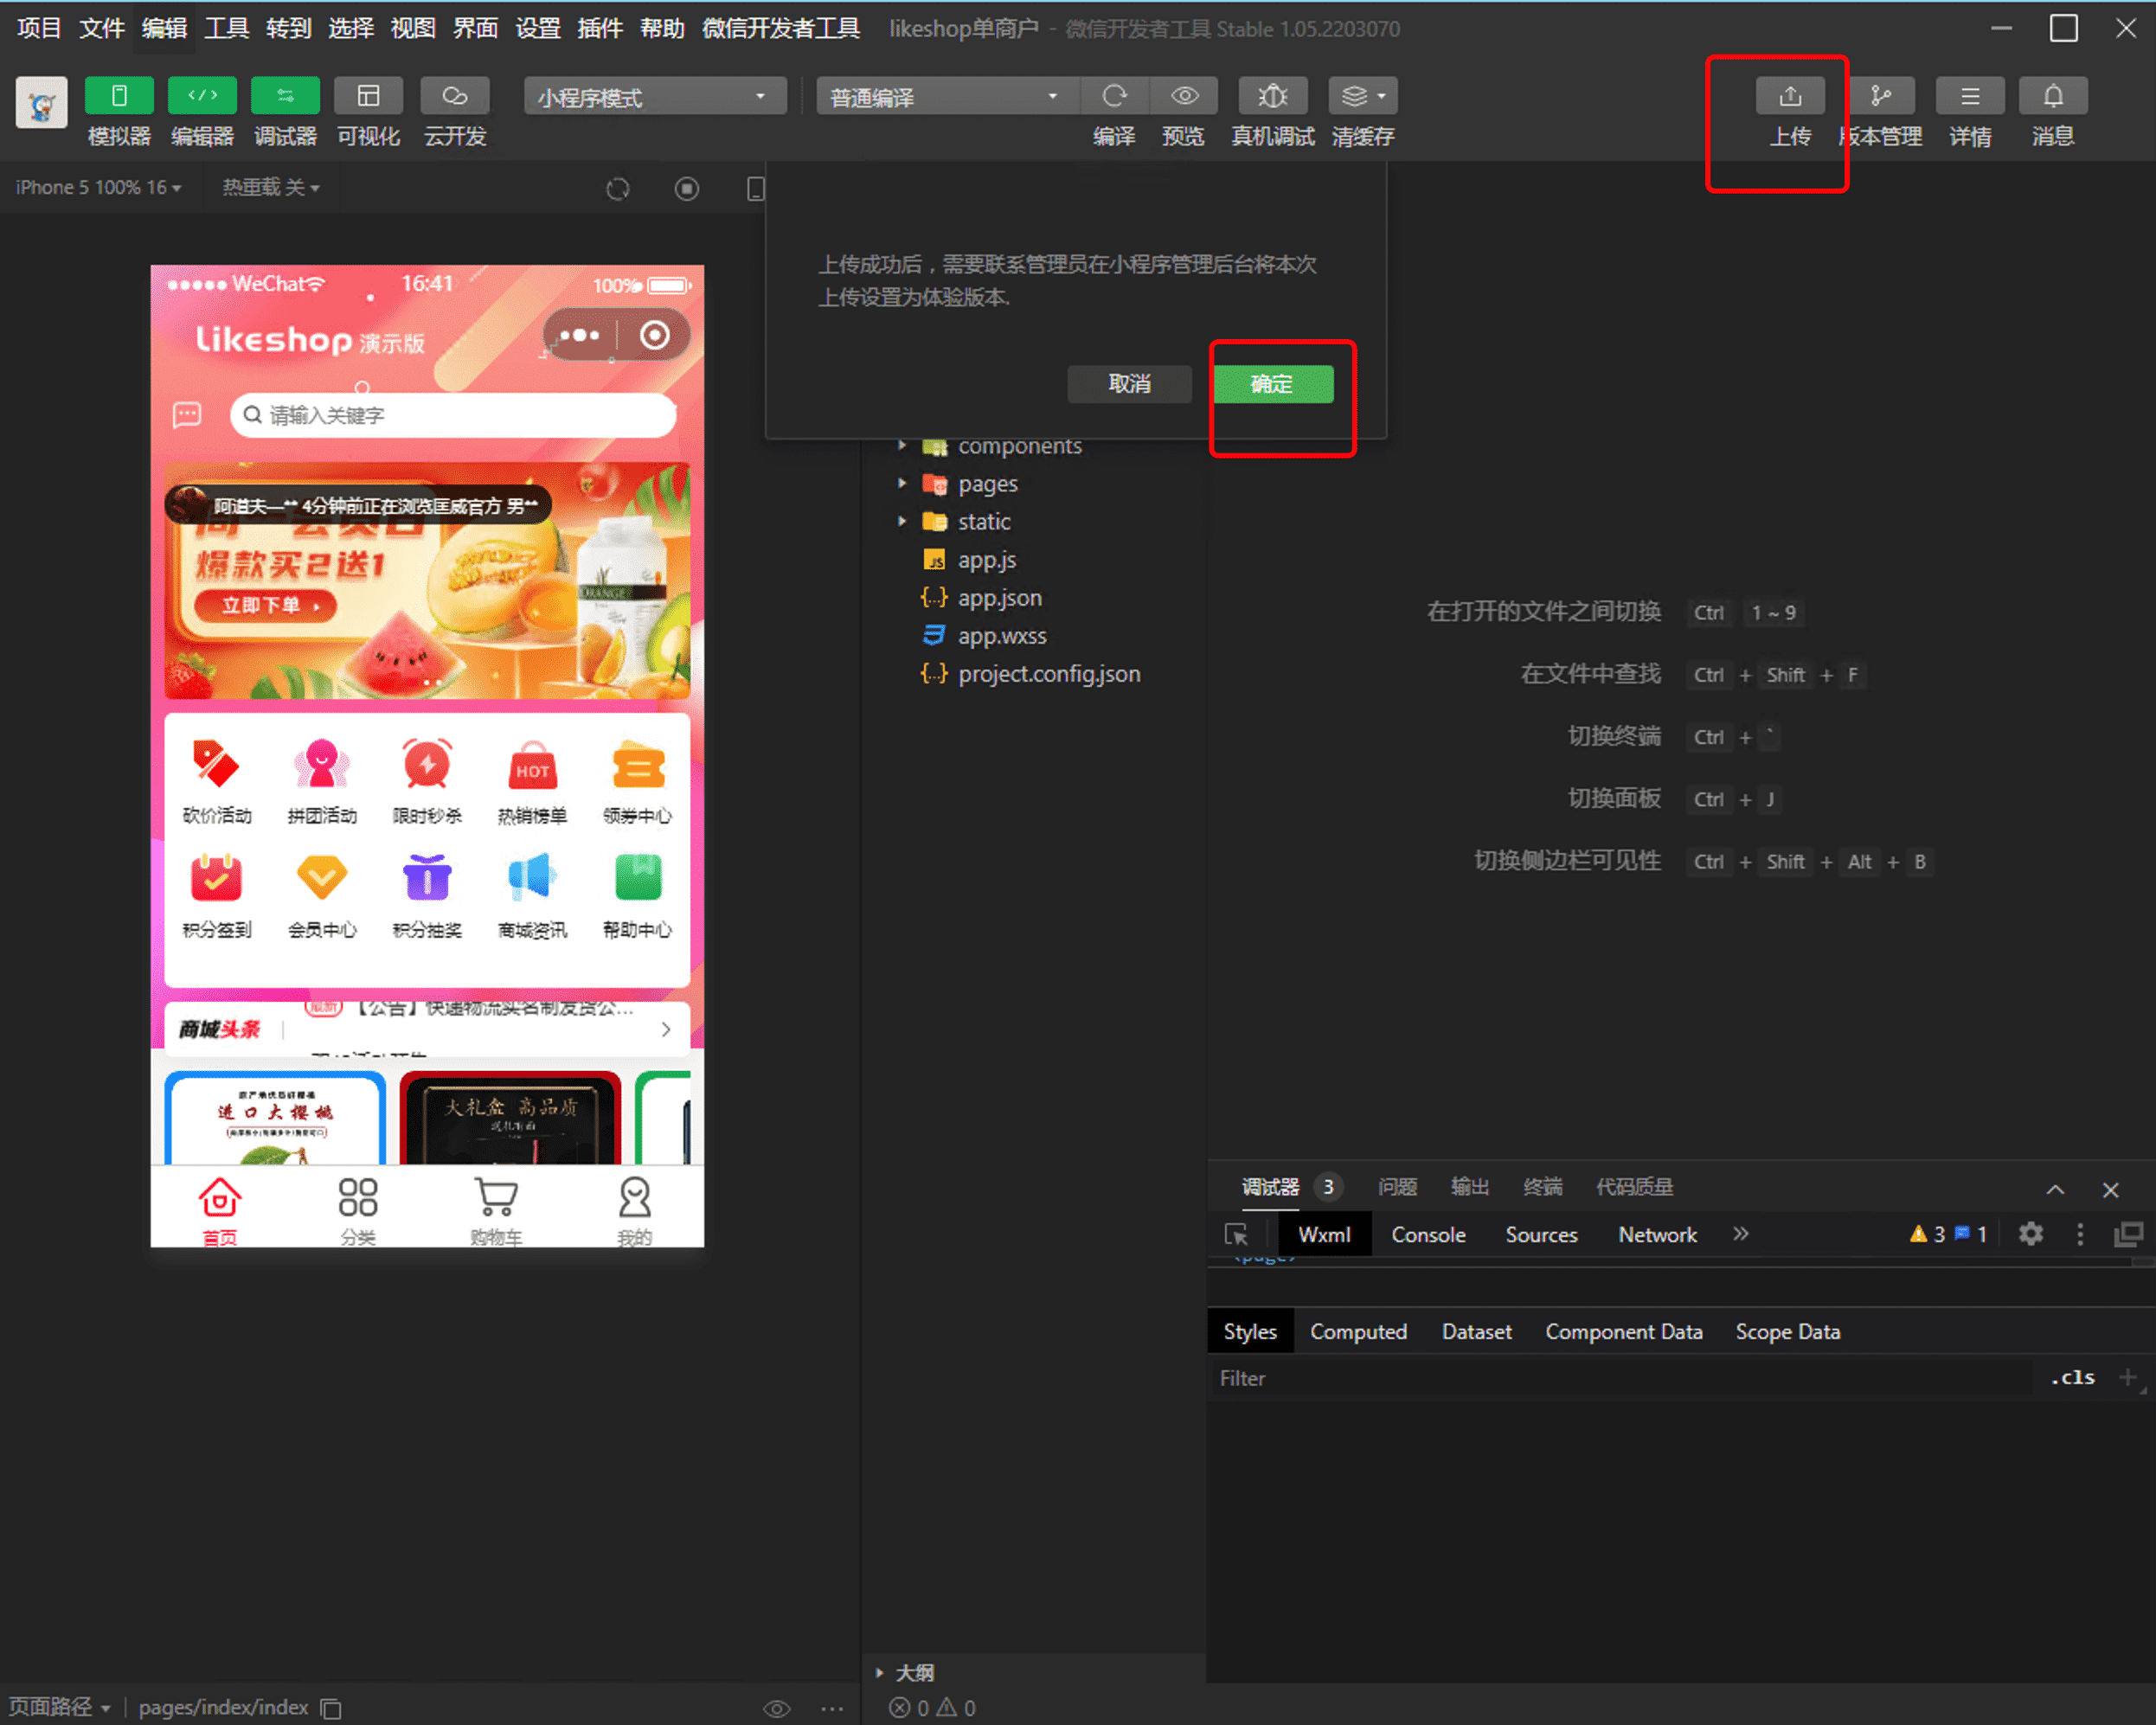Click the compile (编译) refresh icon
The height and width of the screenshot is (1725, 2156).
tap(1114, 96)
